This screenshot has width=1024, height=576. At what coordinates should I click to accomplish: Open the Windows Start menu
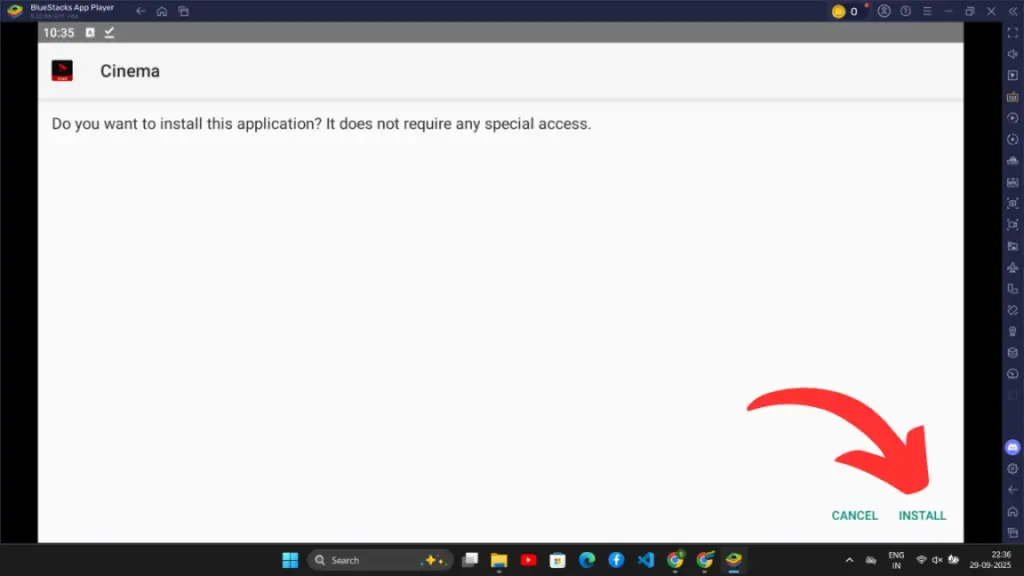click(290, 560)
